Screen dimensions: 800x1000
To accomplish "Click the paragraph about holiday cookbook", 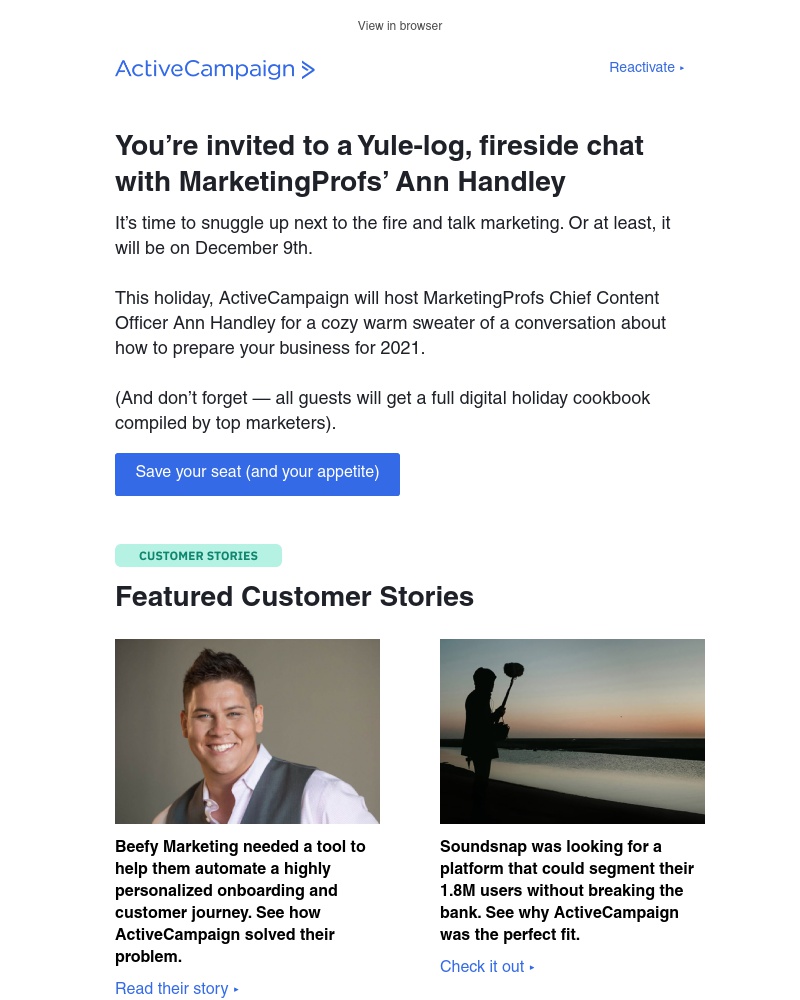I will pos(382,410).
